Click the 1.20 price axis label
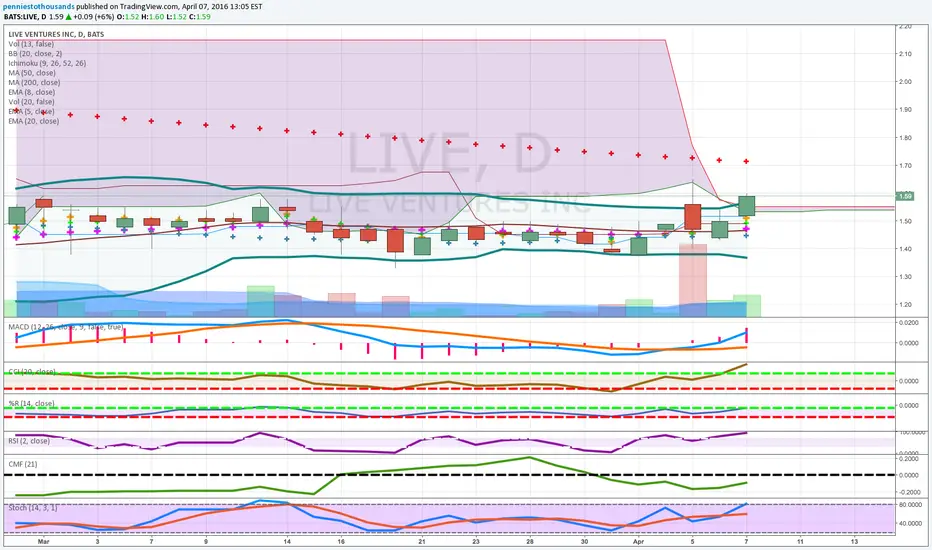932x550 pixels. point(905,305)
